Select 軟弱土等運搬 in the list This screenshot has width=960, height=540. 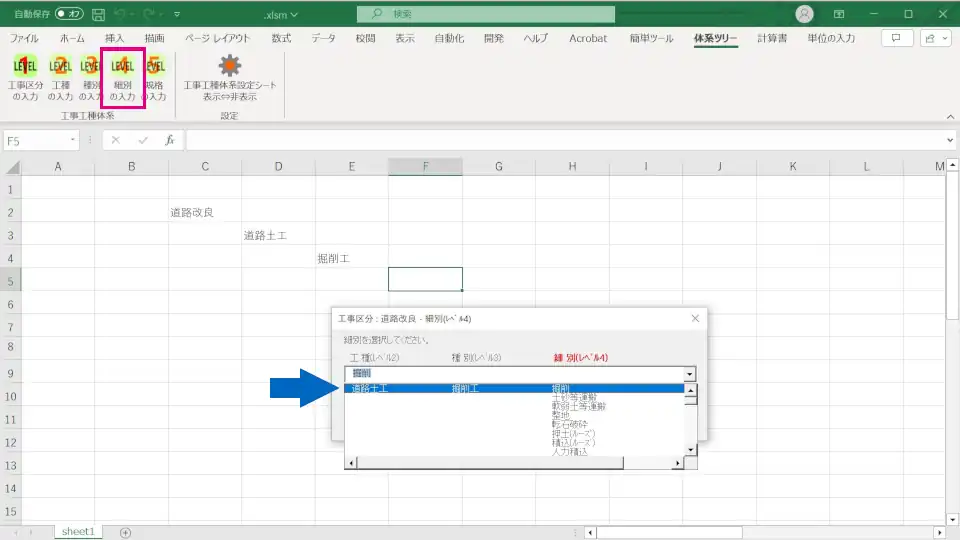point(579,406)
